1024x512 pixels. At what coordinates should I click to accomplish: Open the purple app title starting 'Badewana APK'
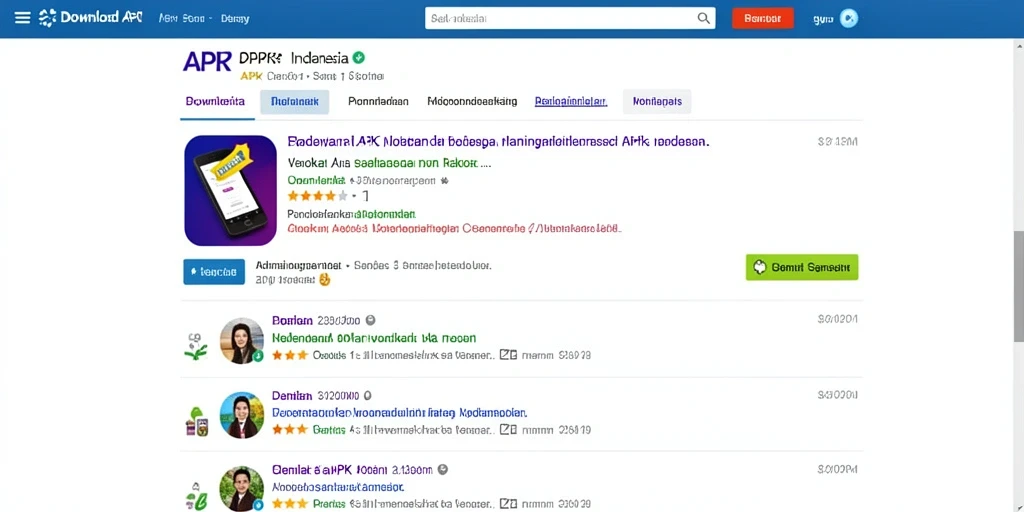[498, 141]
